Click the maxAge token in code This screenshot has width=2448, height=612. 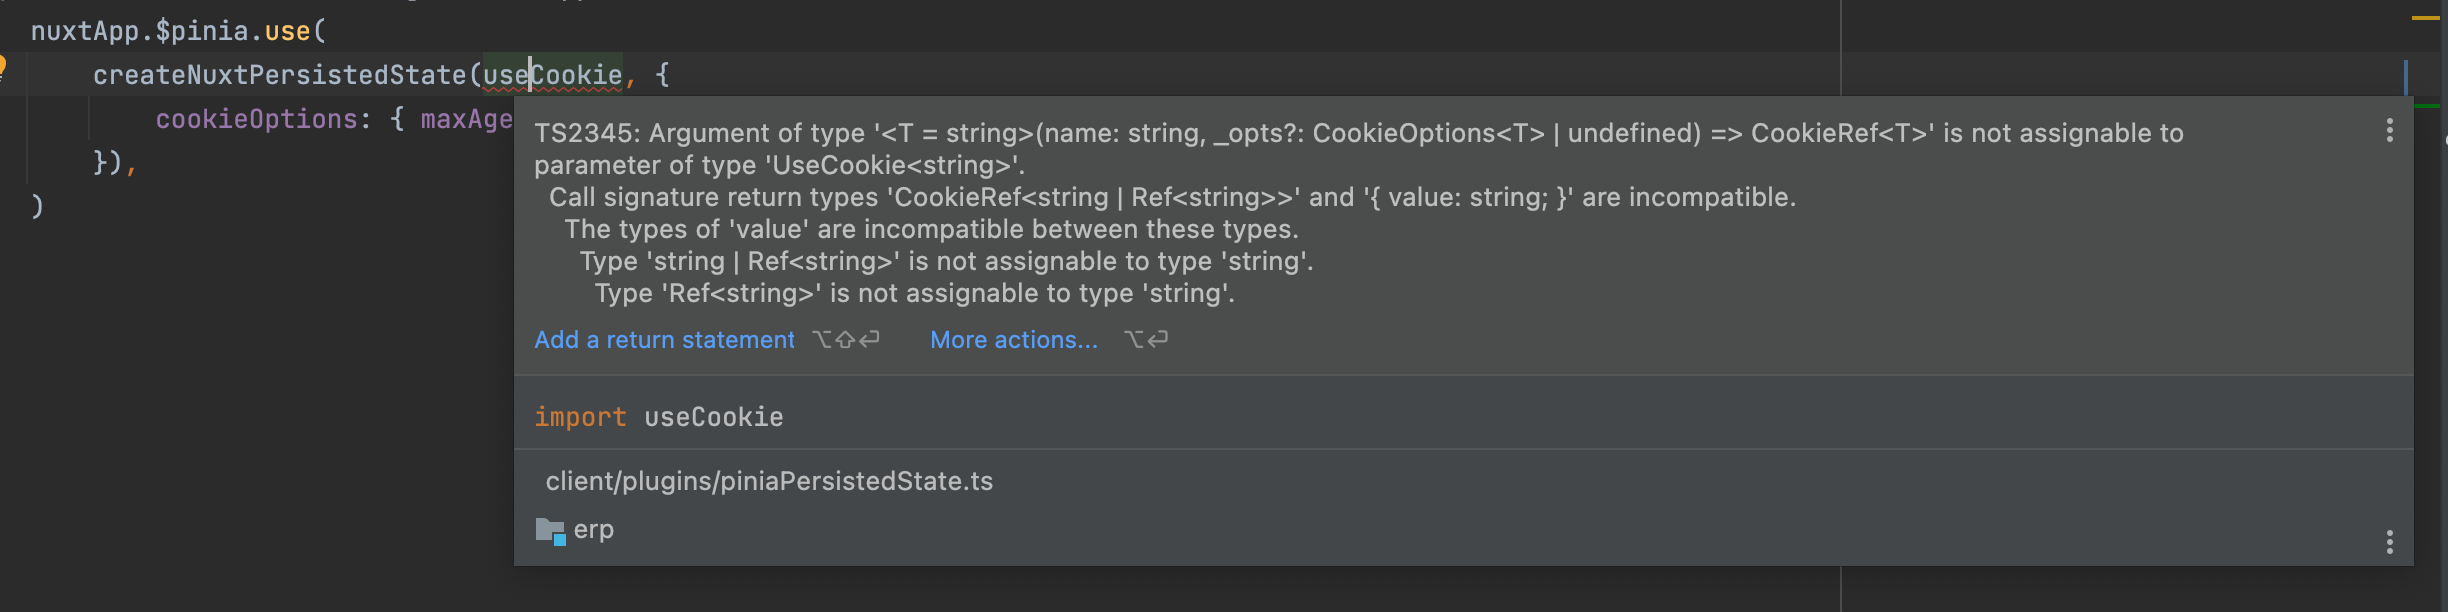click(x=468, y=119)
